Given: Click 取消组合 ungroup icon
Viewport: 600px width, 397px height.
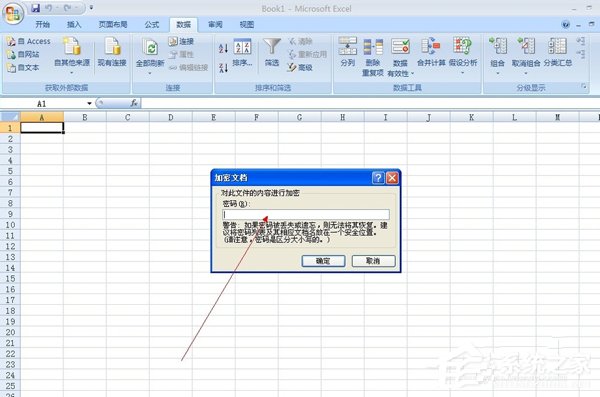Looking at the screenshot, I should click(x=526, y=47).
